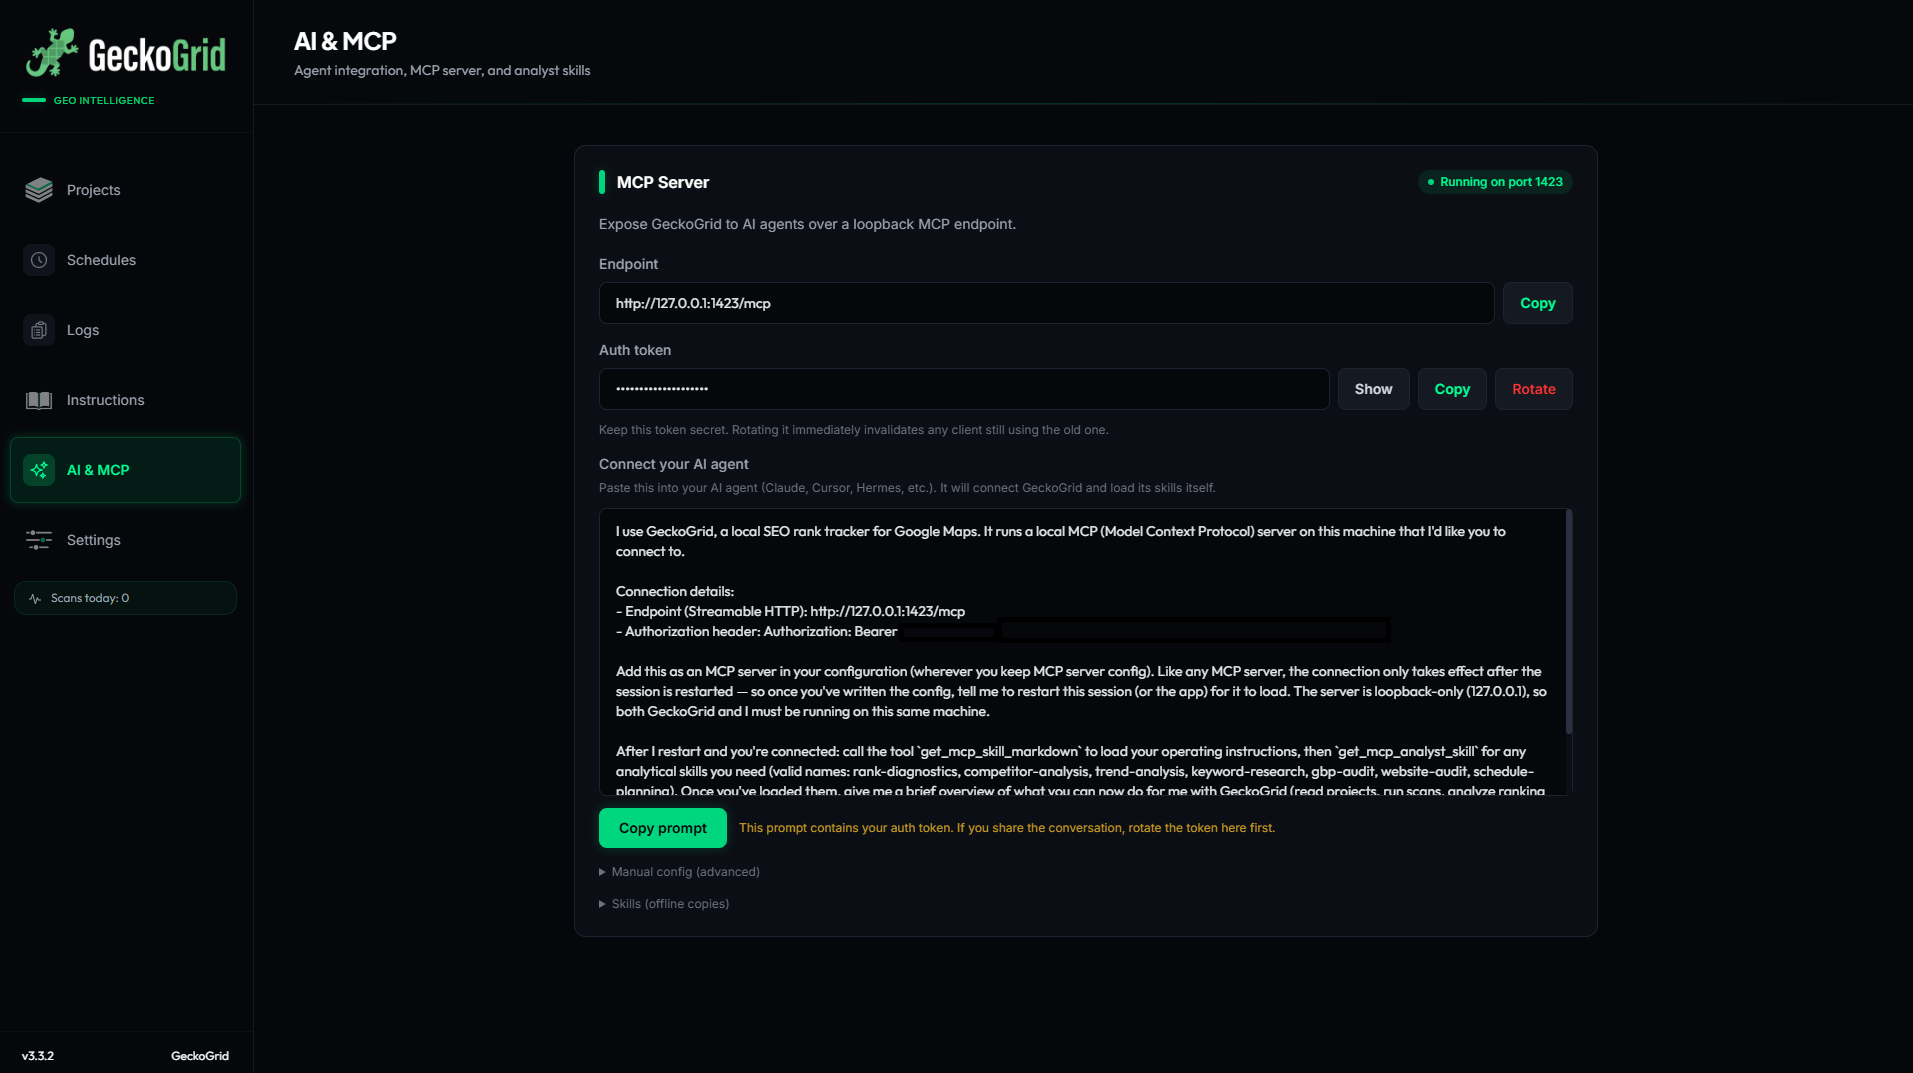This screenshot has height=1073, width=1913.
Task: Click the Logs clipboard icon
Action: coord(39,330)
